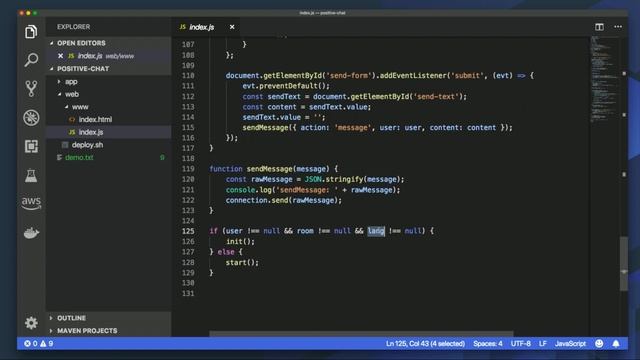
Task: Select the index.js editor tab
Action: coord(207,27)
